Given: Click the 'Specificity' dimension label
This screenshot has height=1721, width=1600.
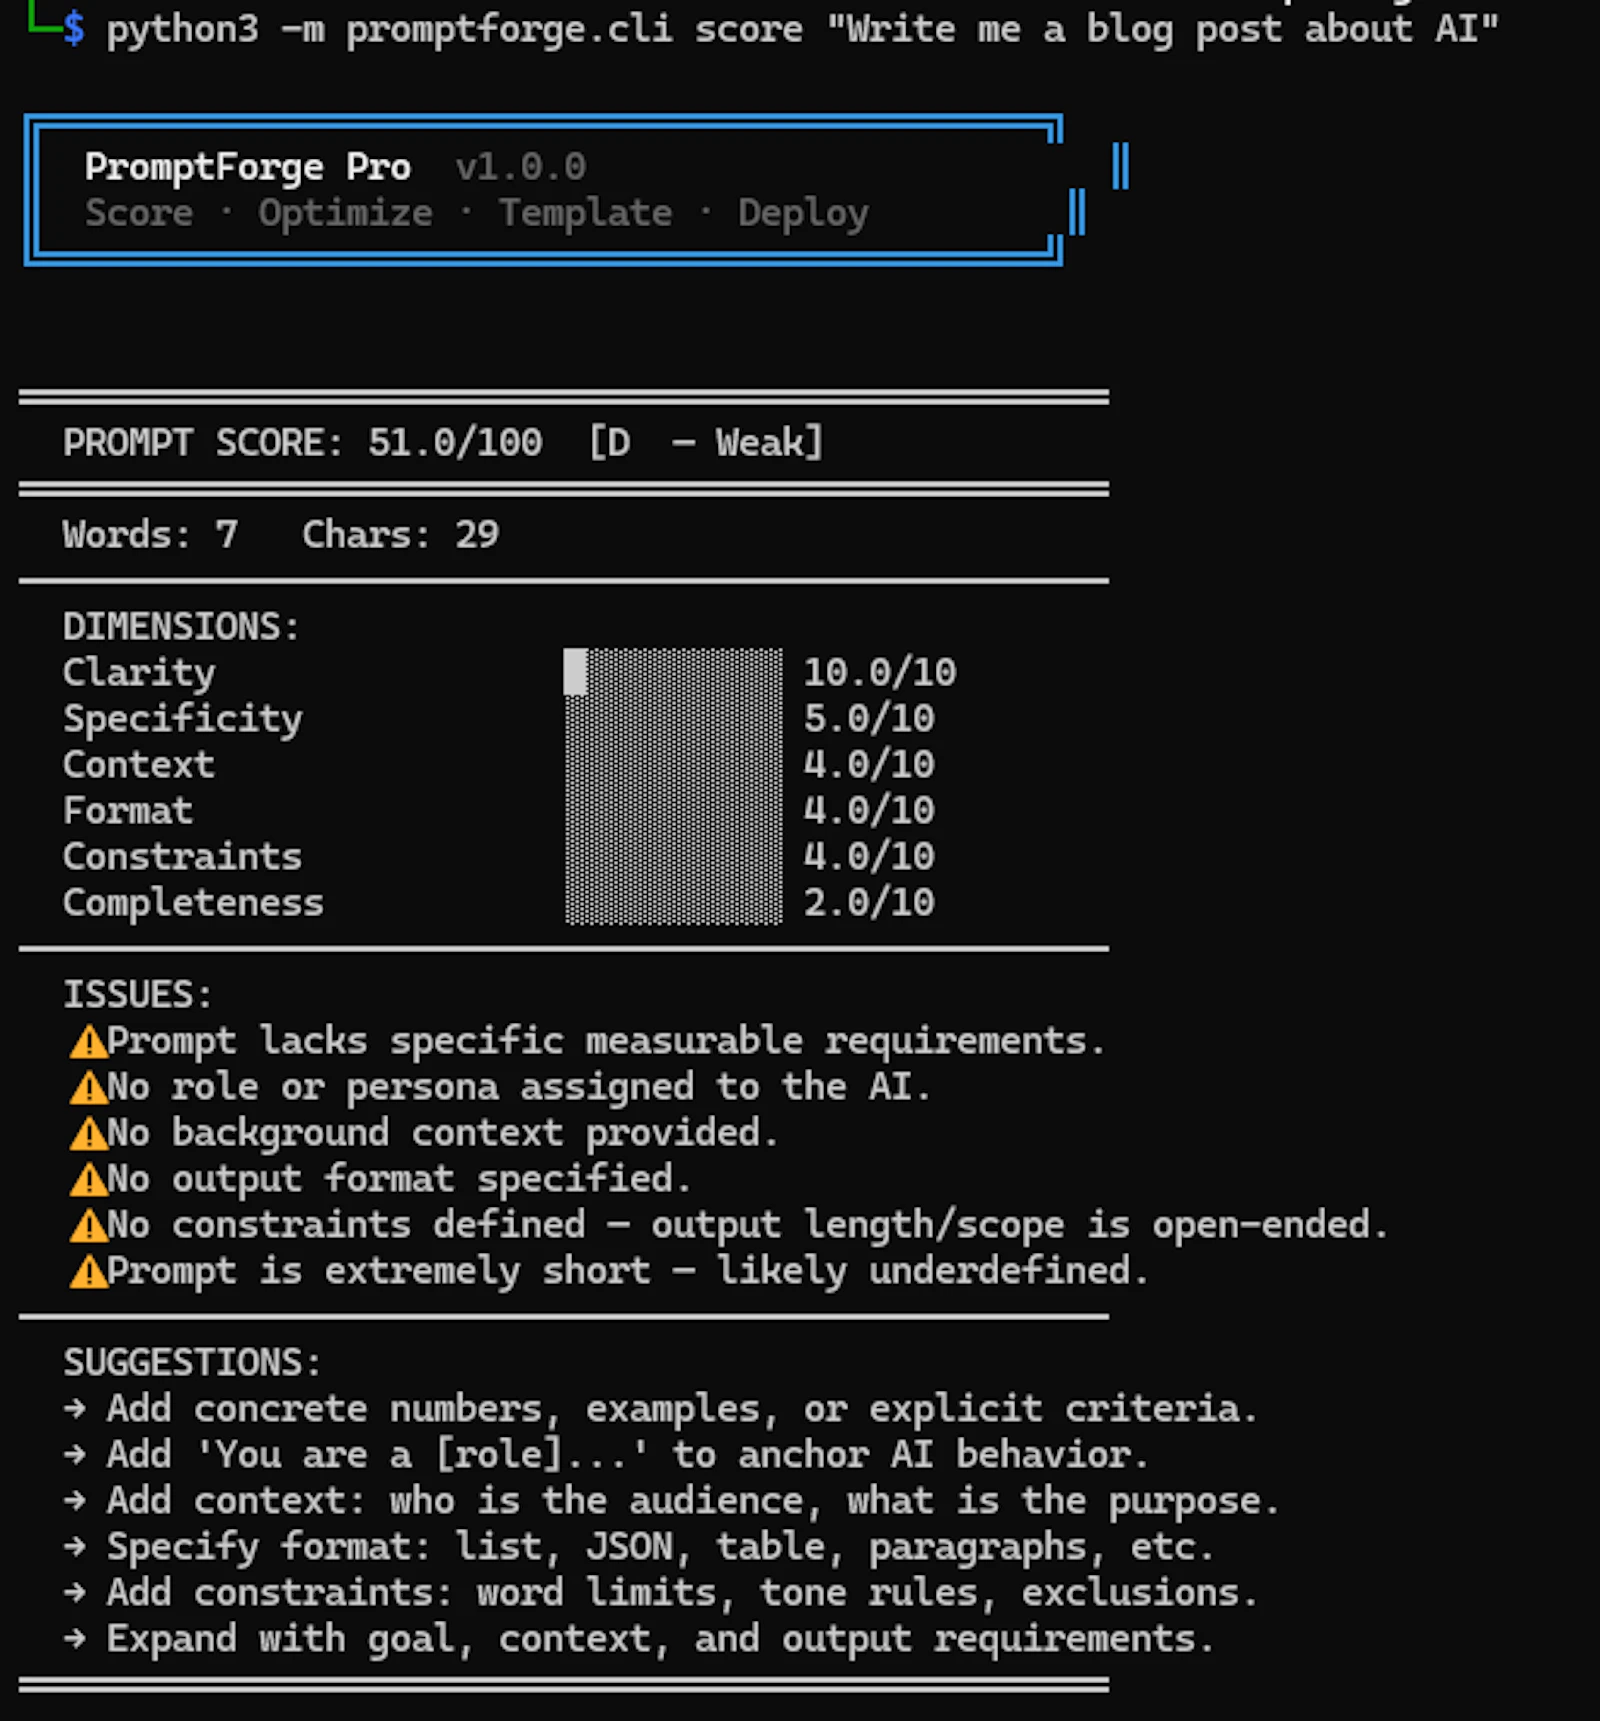Looking at the screenshot, I should coord(182,718).
